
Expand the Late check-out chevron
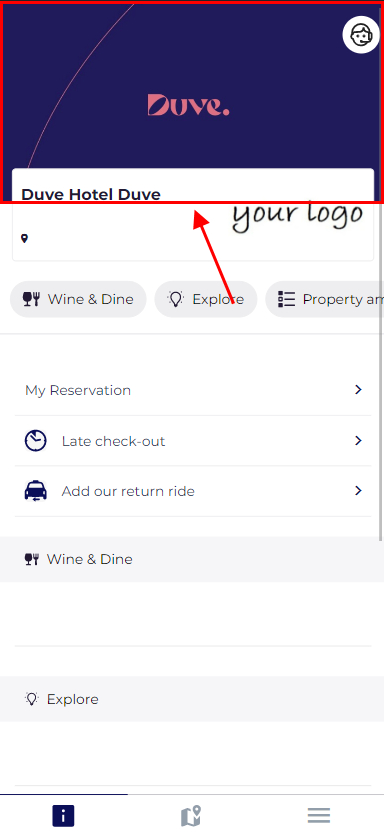point(358,440)
